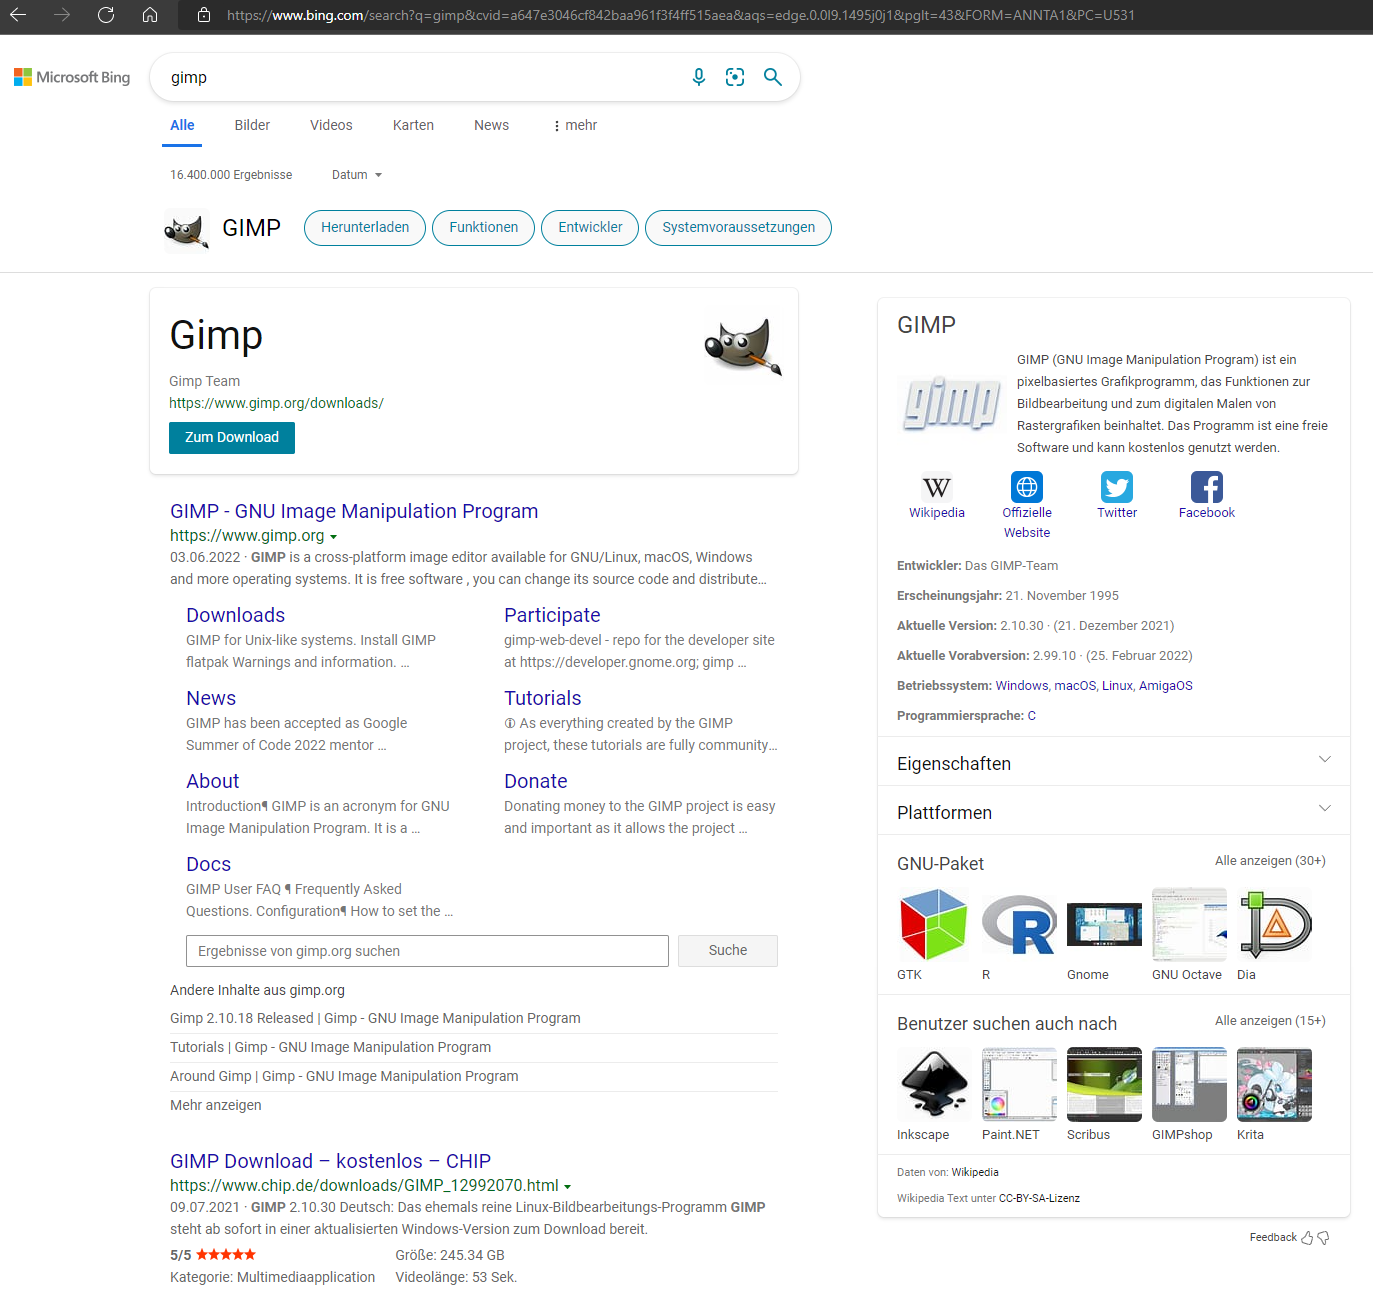Click the Funktionen pill button

point(484,228)
